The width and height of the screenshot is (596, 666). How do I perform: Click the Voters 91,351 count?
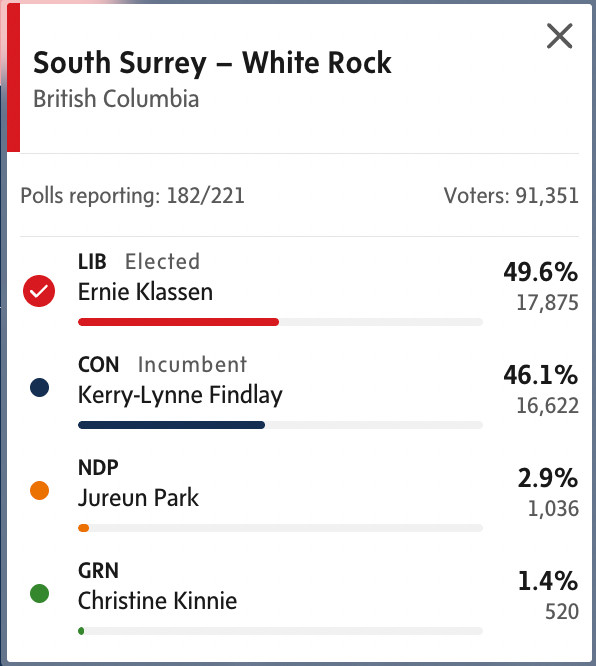pos(511,196)
